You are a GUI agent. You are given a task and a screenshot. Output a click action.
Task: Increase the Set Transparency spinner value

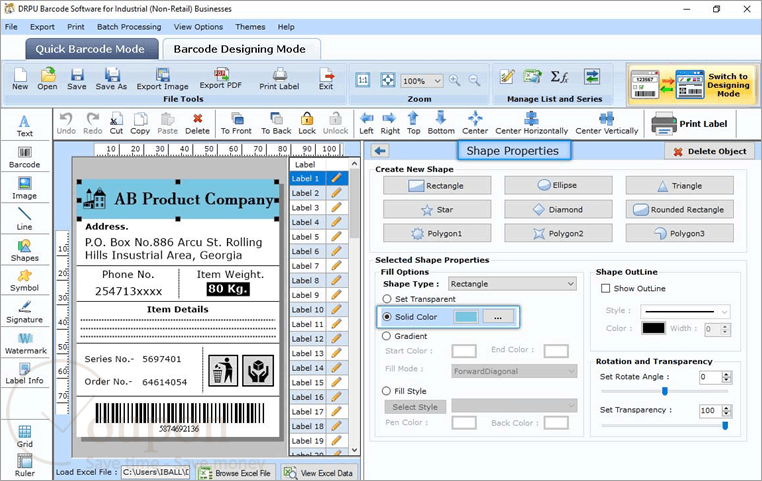[x=727, y=408]
